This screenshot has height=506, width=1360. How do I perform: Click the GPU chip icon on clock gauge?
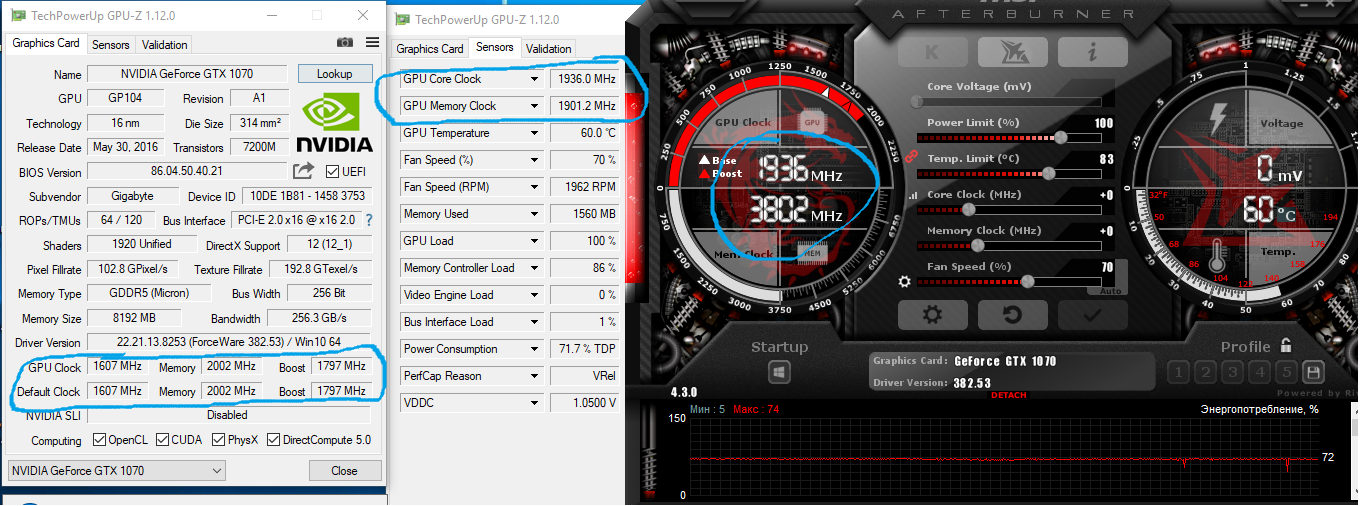[812, 122]
